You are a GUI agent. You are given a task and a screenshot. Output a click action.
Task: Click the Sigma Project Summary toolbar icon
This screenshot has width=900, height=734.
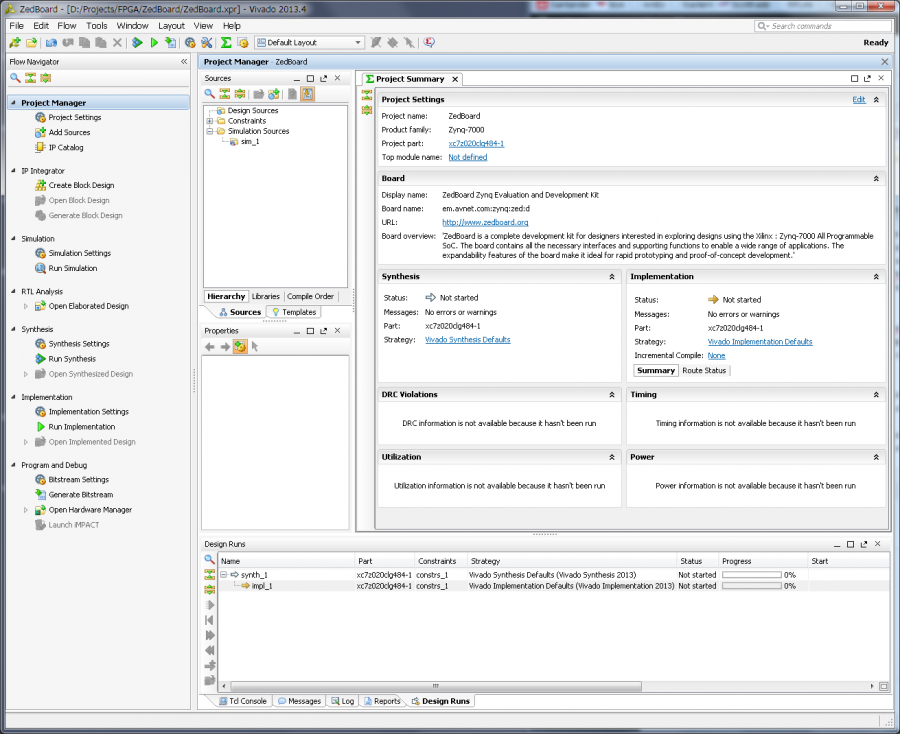pos(226,42)
